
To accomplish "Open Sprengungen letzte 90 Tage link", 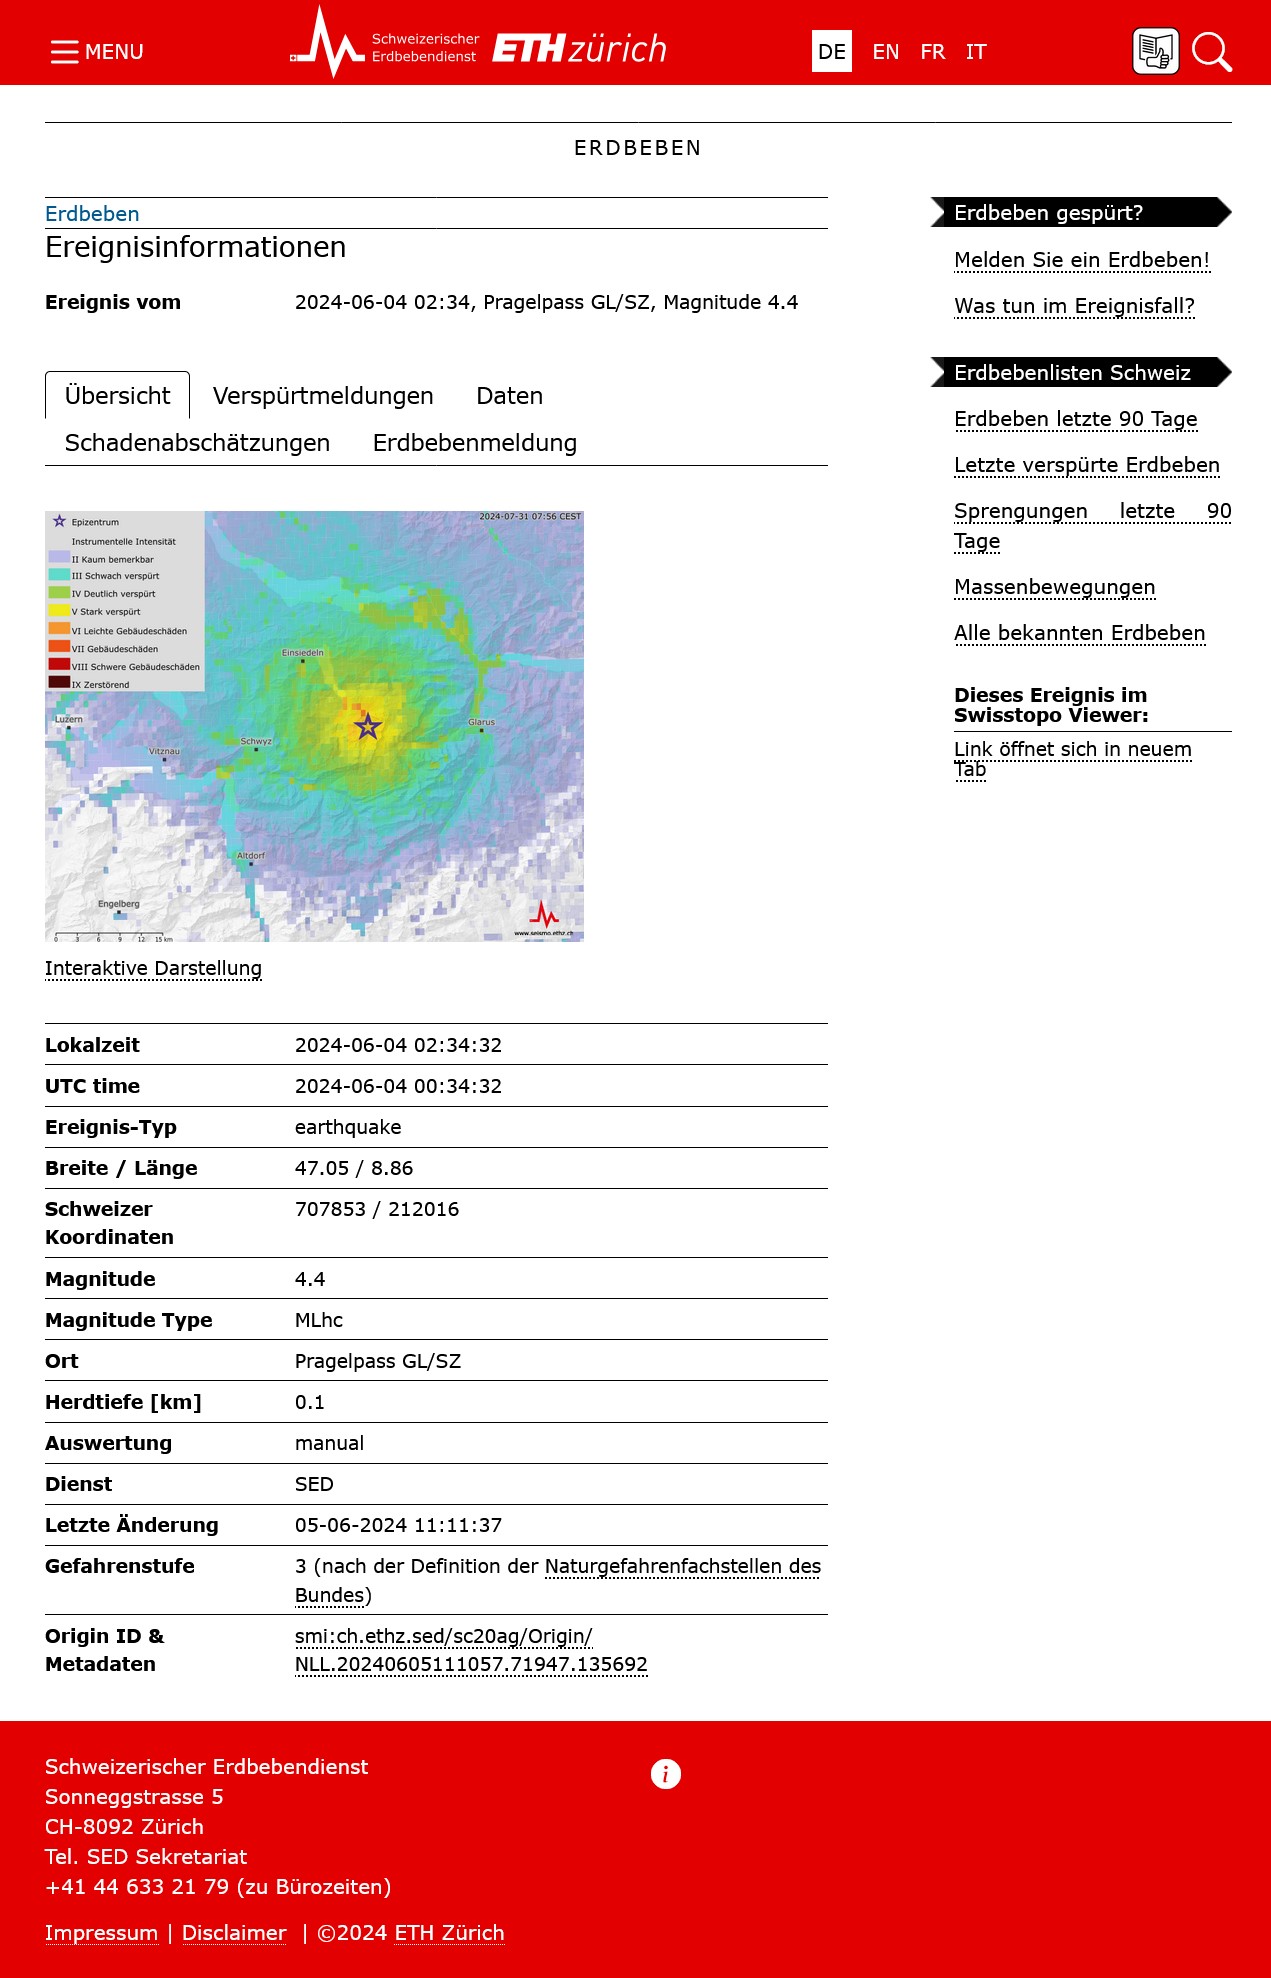I will [1092, 526].
